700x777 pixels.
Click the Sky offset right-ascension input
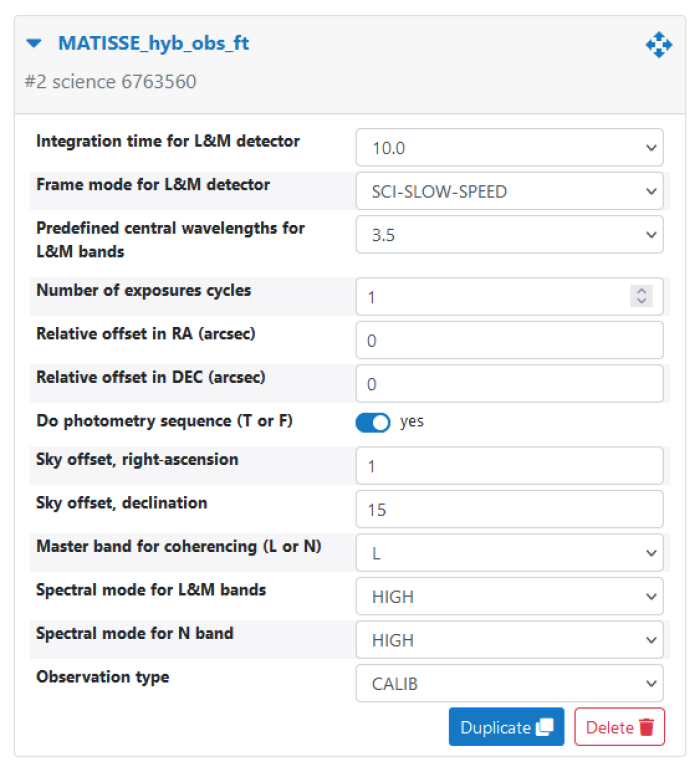(509, 466)
